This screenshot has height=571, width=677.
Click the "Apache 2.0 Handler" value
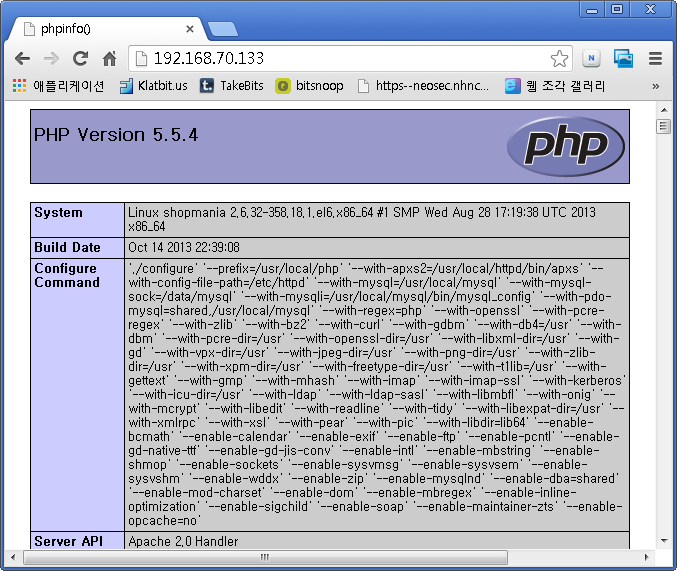pos(183,541)
